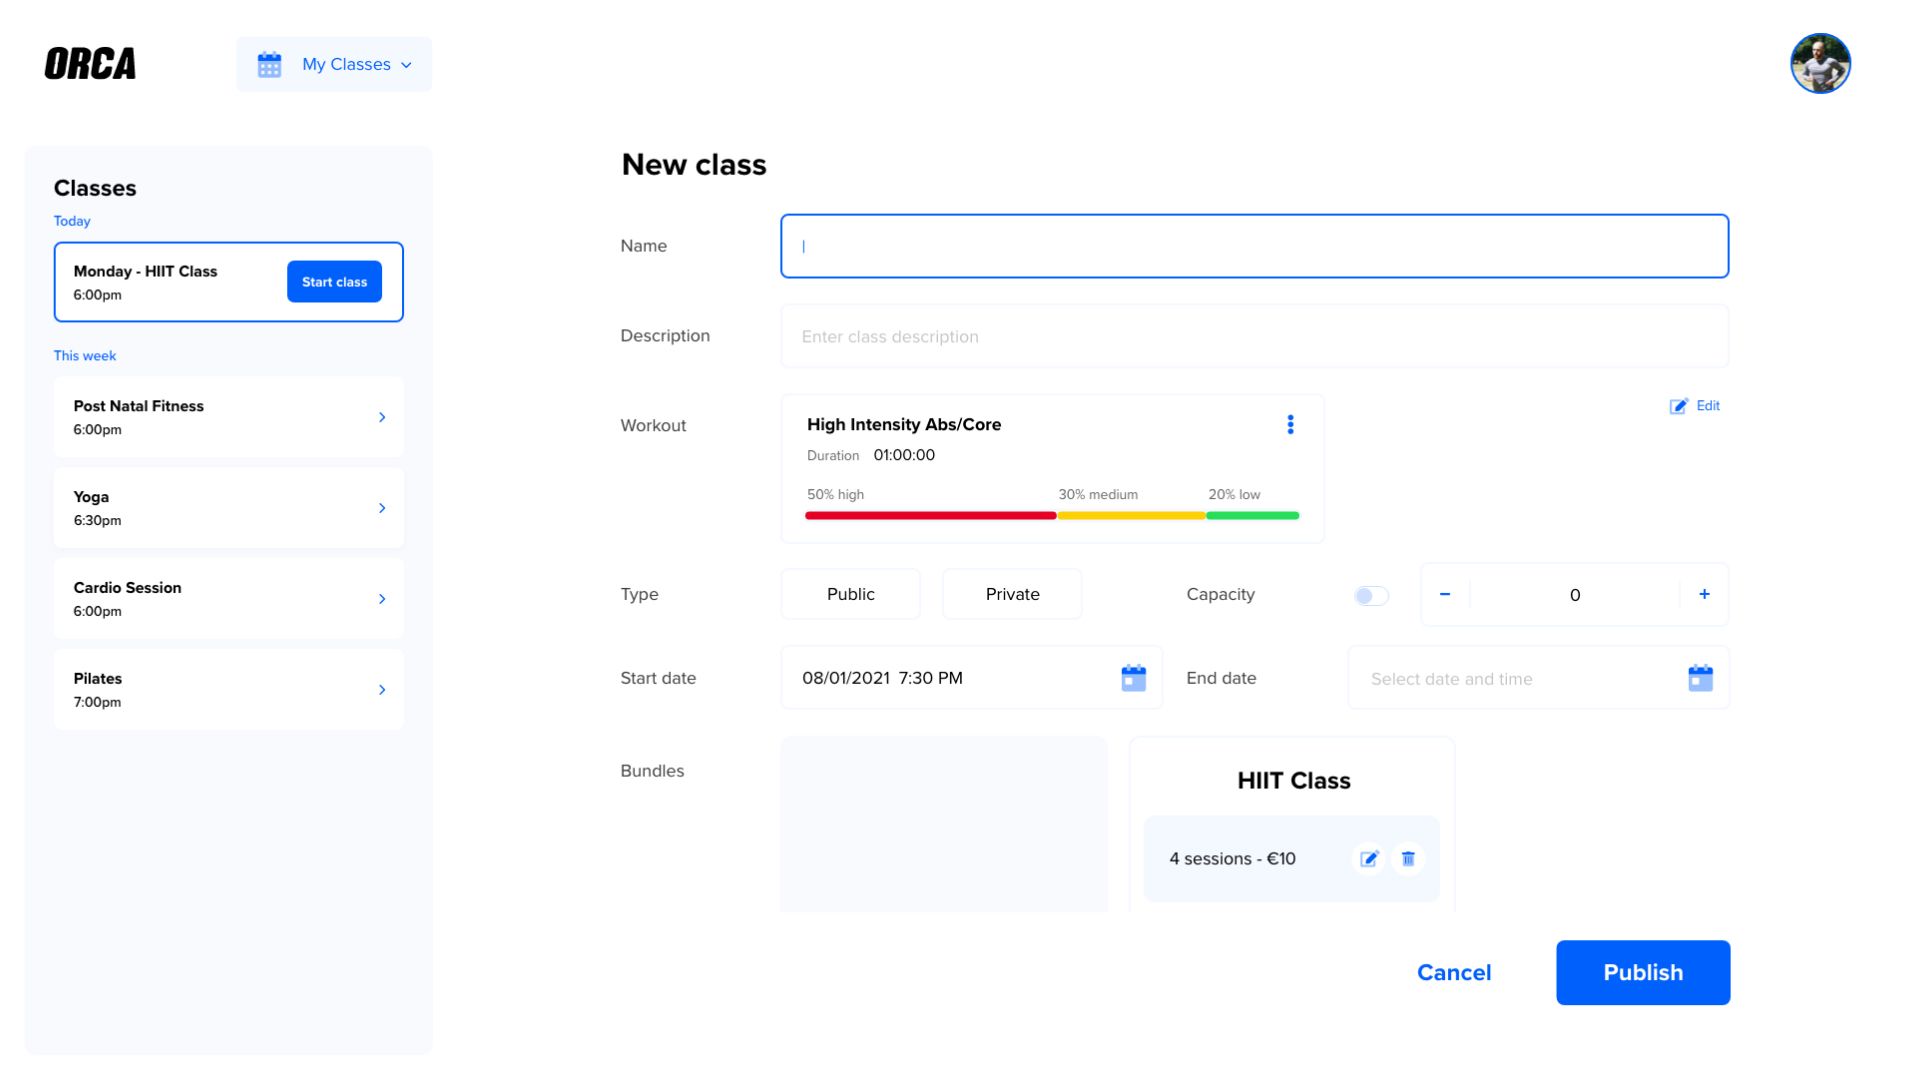Open Yoga class chevron

pyautogui.click(x=382, y=508)
